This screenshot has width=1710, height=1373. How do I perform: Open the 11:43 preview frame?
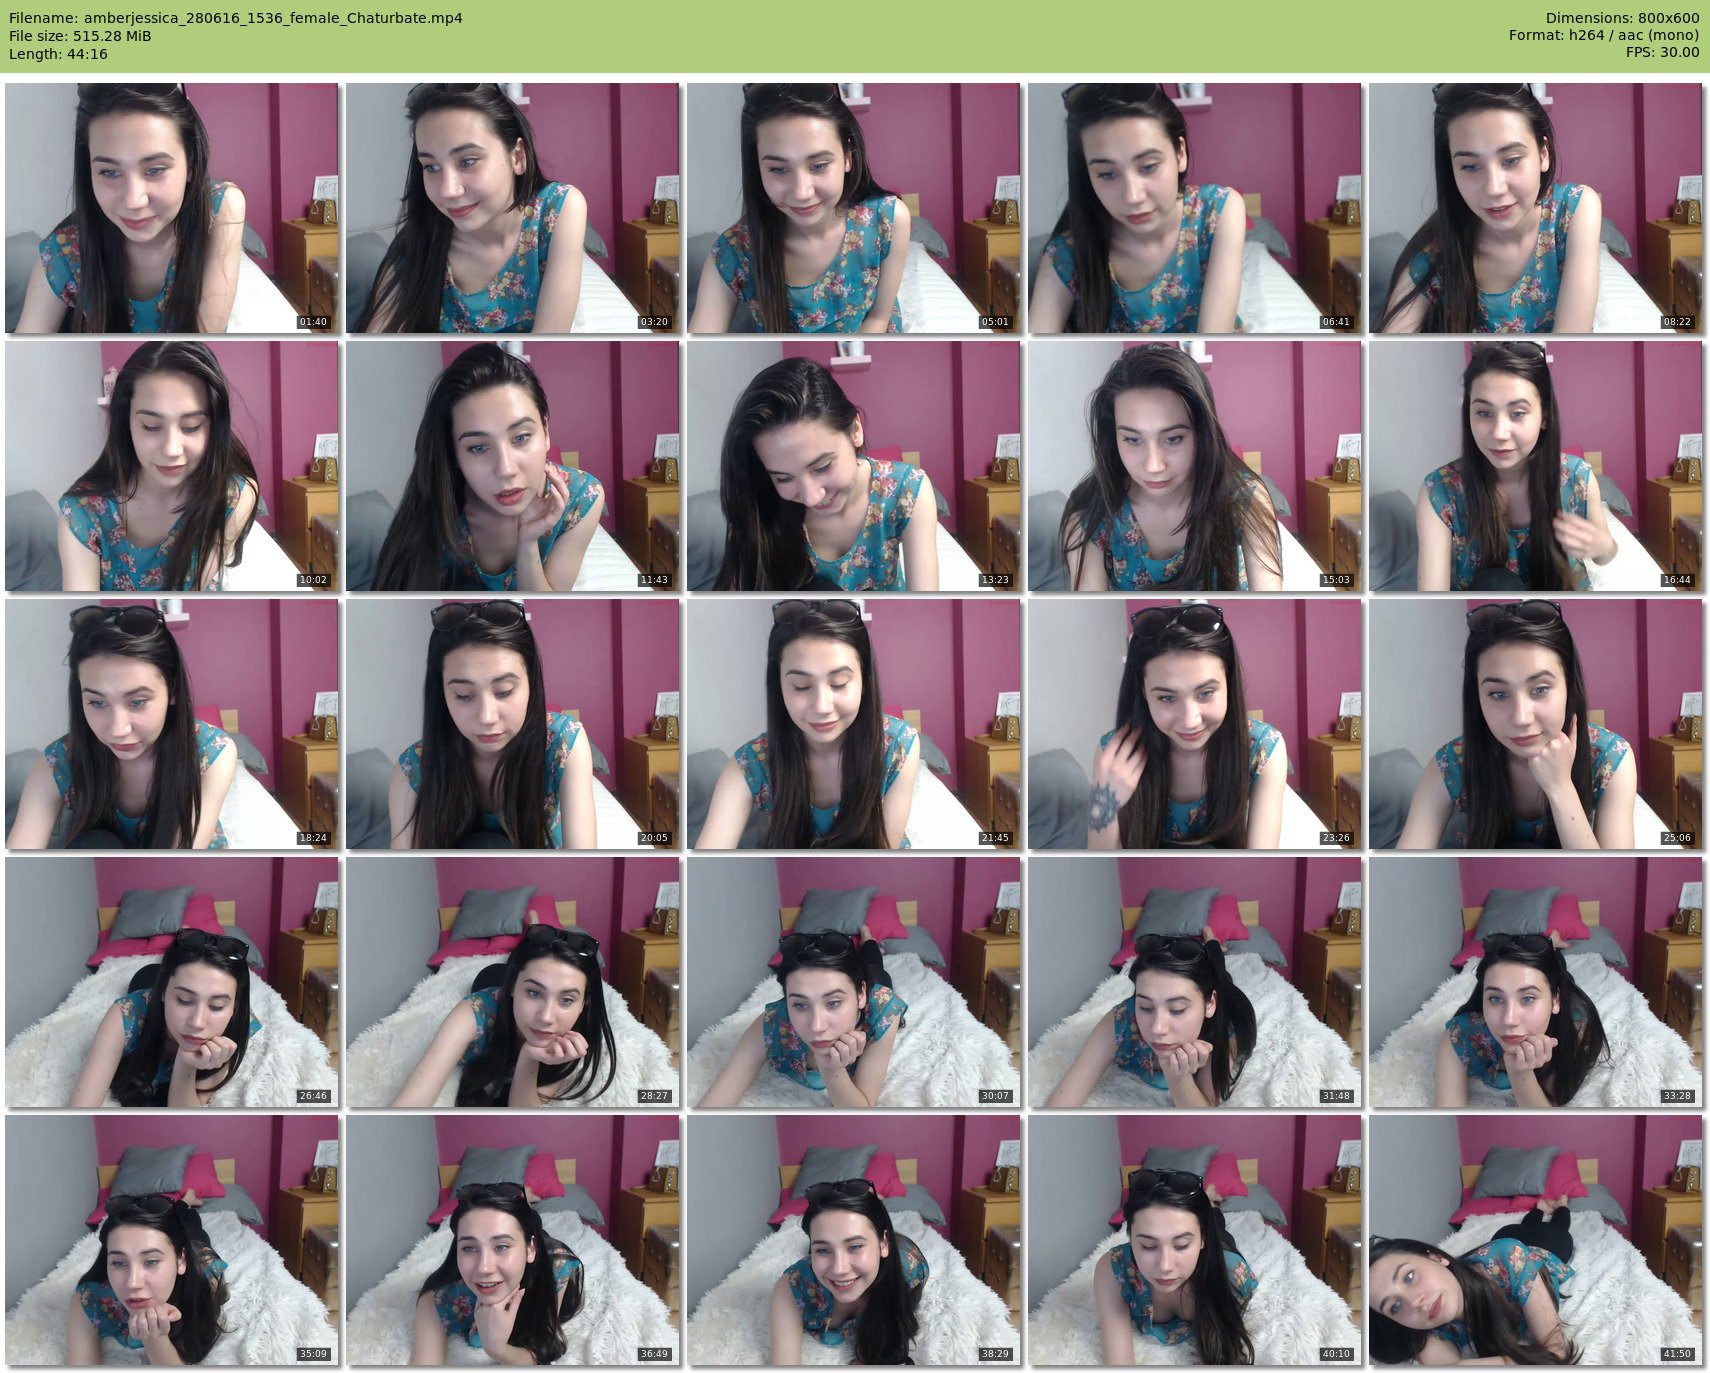pyautogui.click(x=512, y=466)
